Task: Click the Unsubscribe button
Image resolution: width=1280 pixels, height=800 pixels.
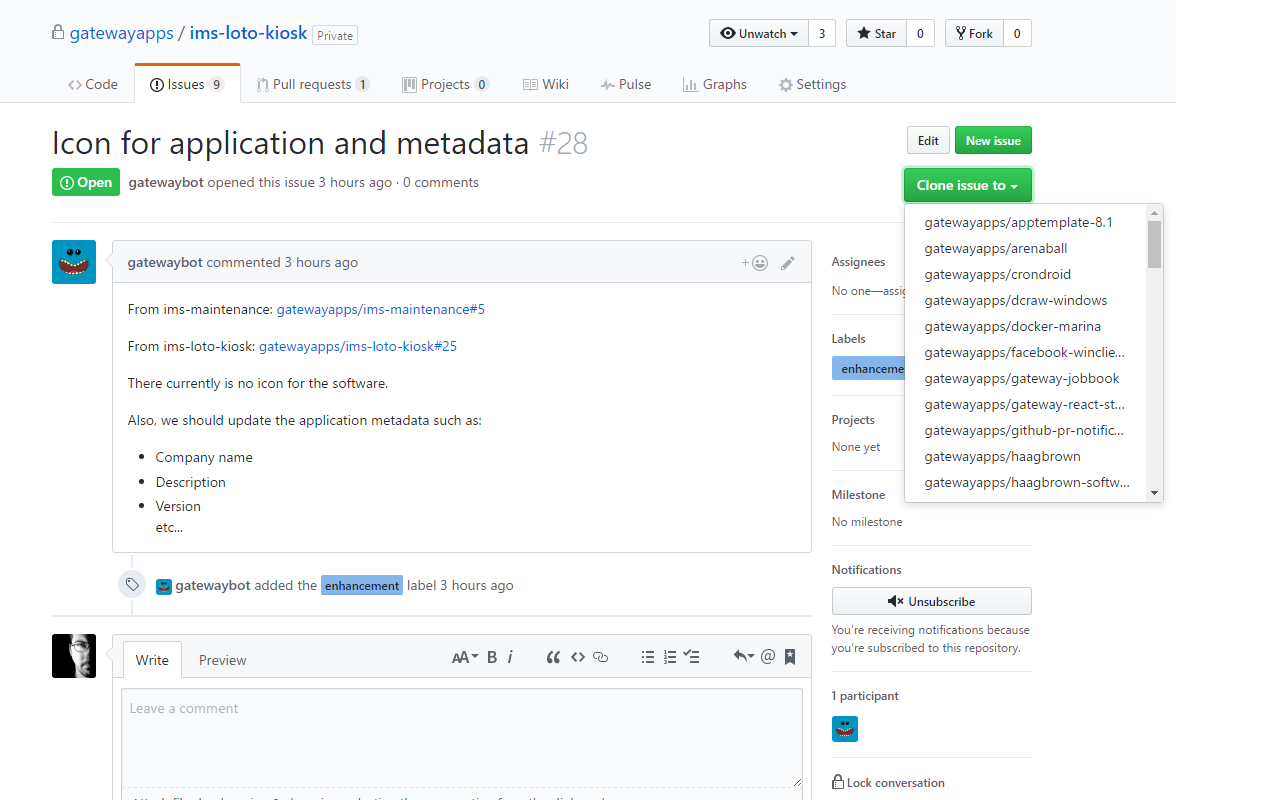Action: pos(931,601)
